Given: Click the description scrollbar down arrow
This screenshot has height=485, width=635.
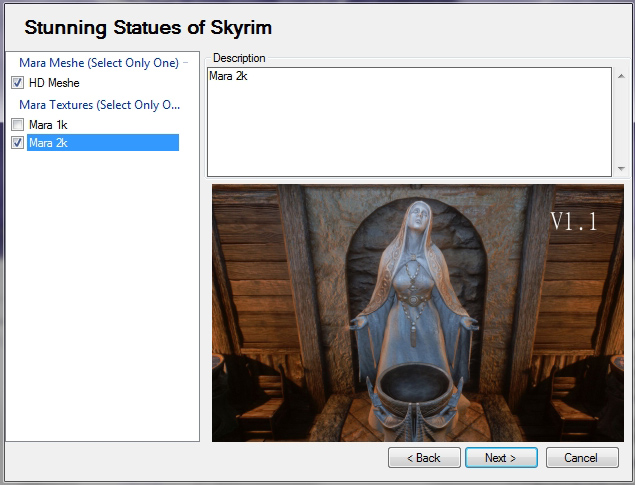Looking at the screenshot, I should [621, 168].
